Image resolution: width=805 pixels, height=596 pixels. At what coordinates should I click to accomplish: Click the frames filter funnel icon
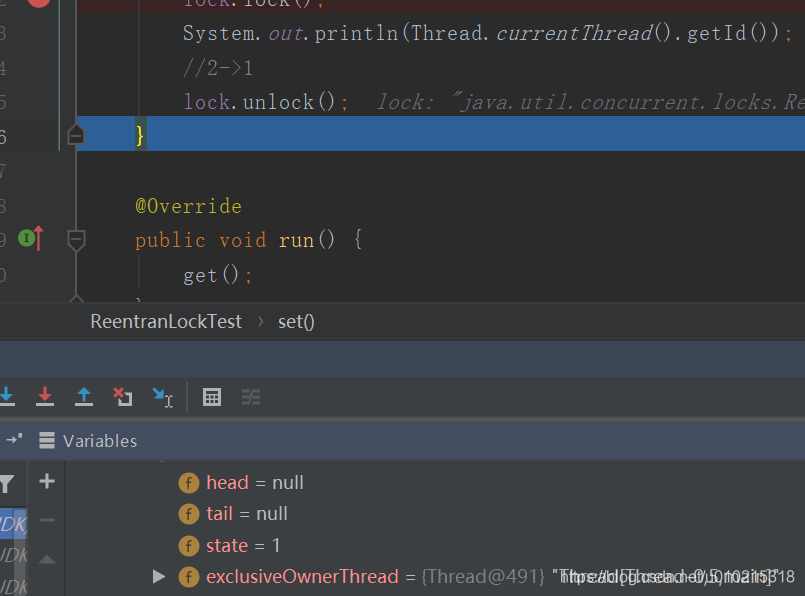point(7,484)
